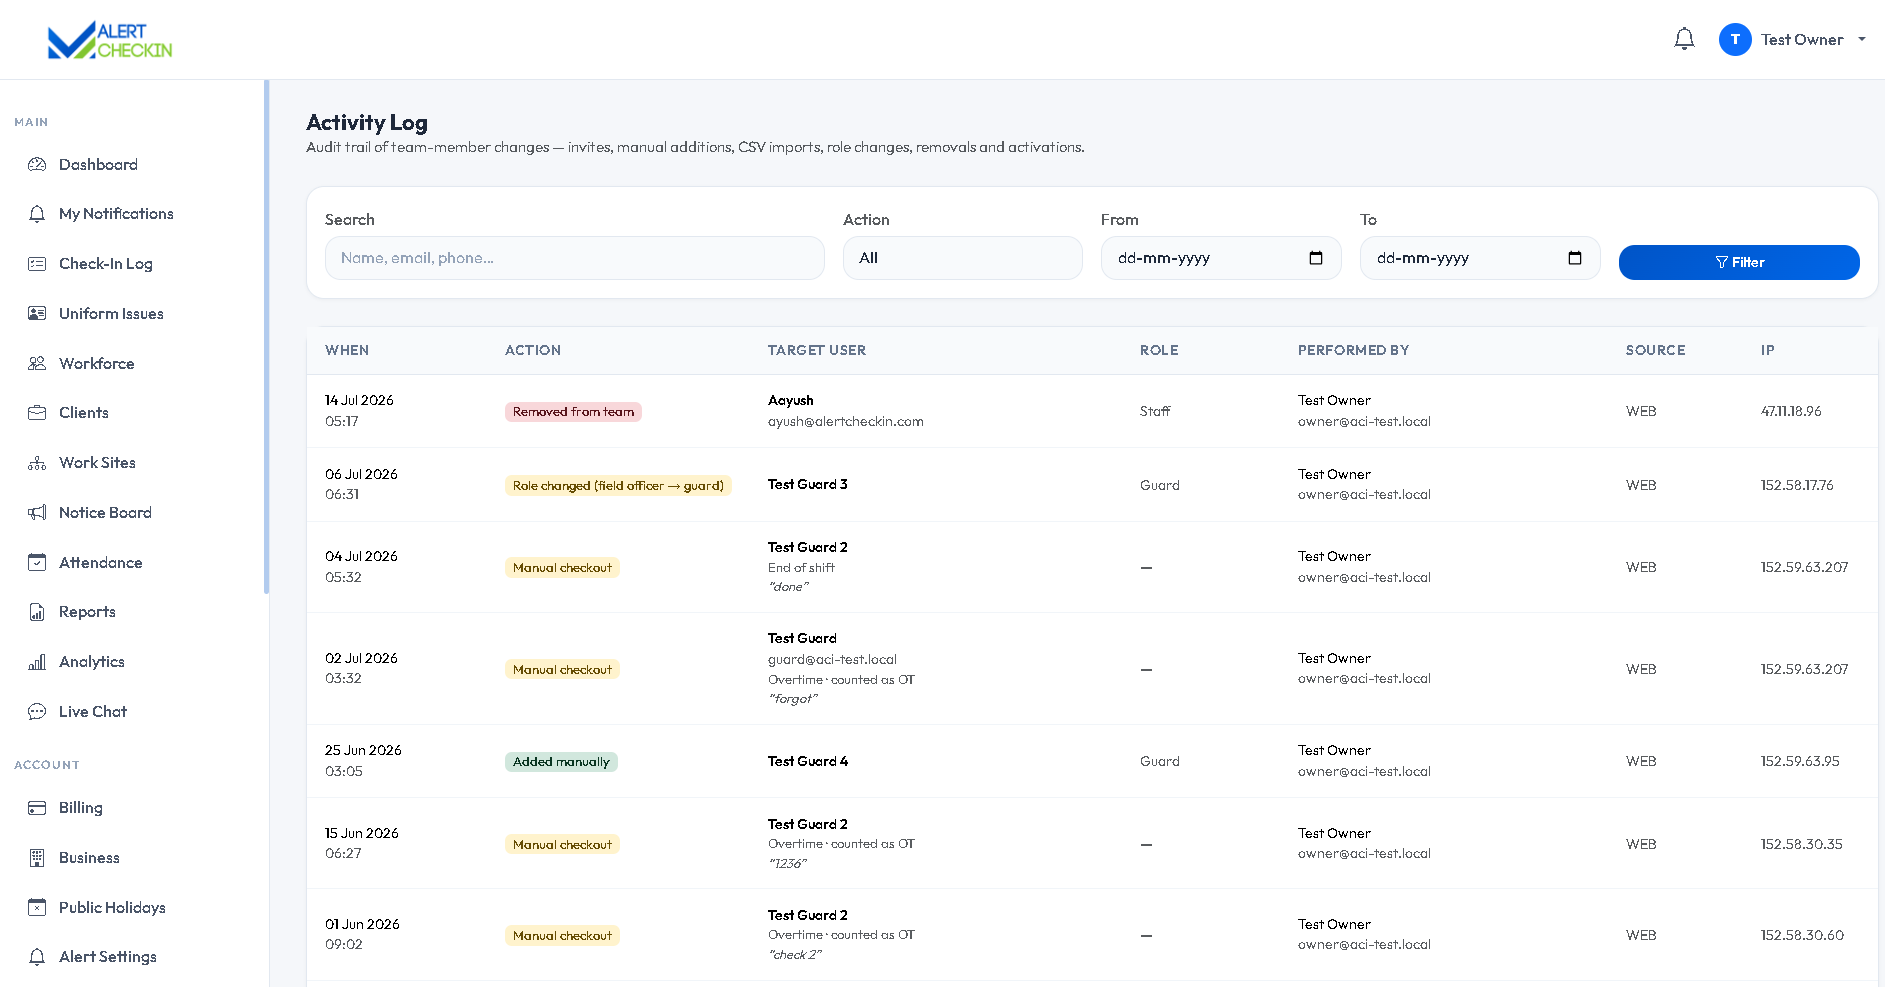Image resolution: width=1885 pixels, height=987 pixels.
Task: Click the blue T user avatar
Action: 1735,39
